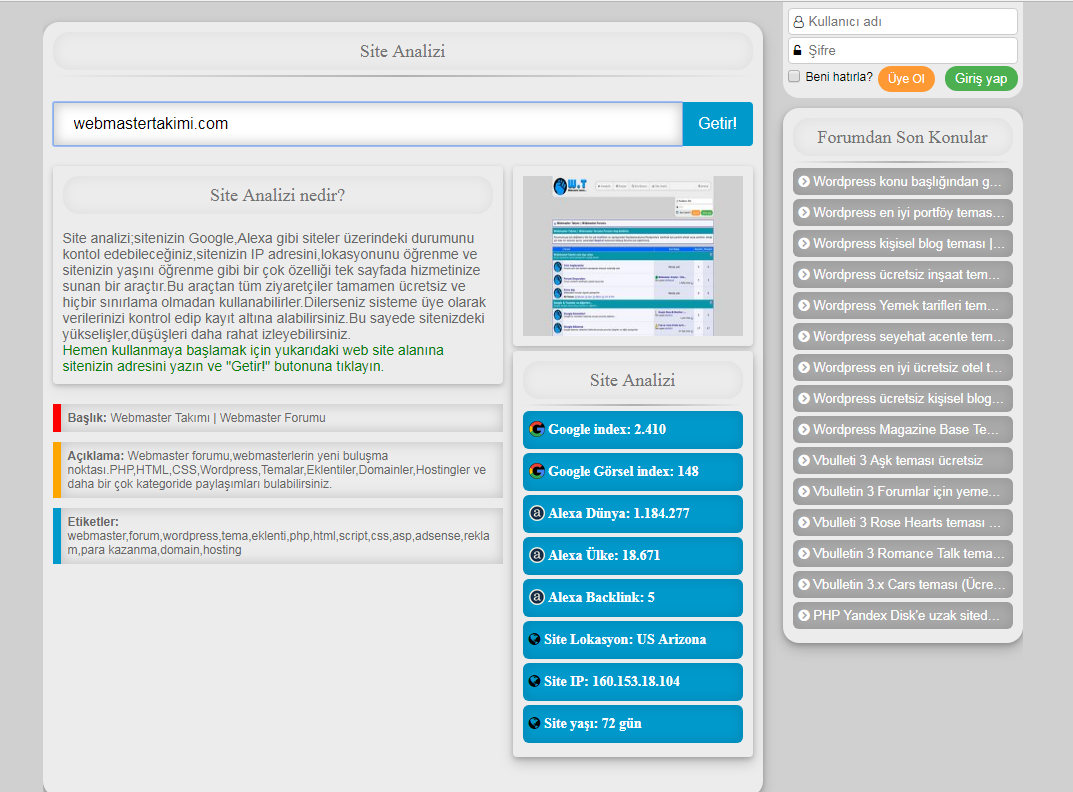Click arrow icon beside Wordpress ücretsiz inşaat
This screenshot has width=1073, height=792.
click(804, 274)
